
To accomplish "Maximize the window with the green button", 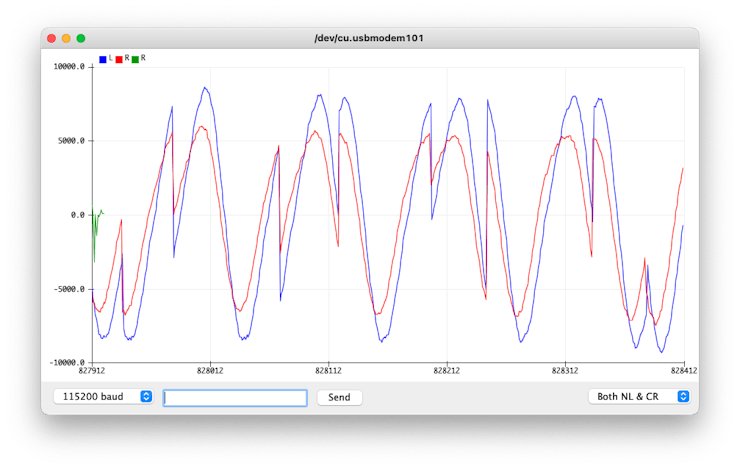I will click(81, 38).
